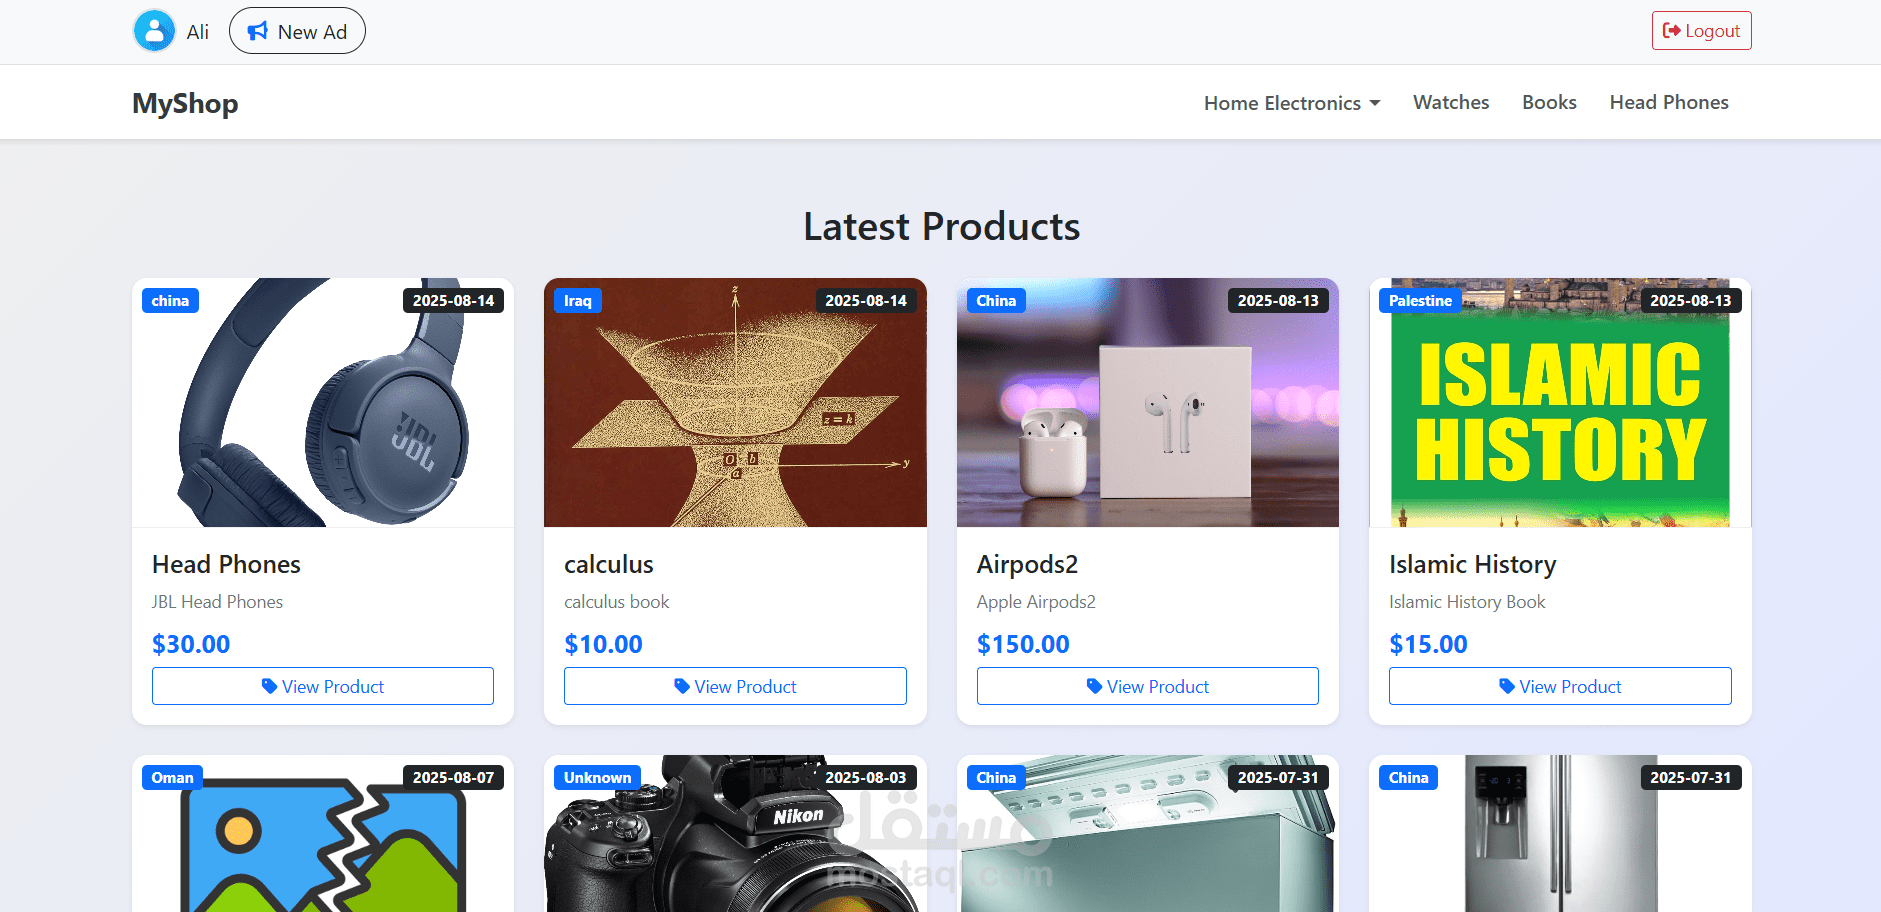Click the Airpods2 product photo
Image resolution: width=1881 pixels, height=912 pixels.
(1148, 402)
